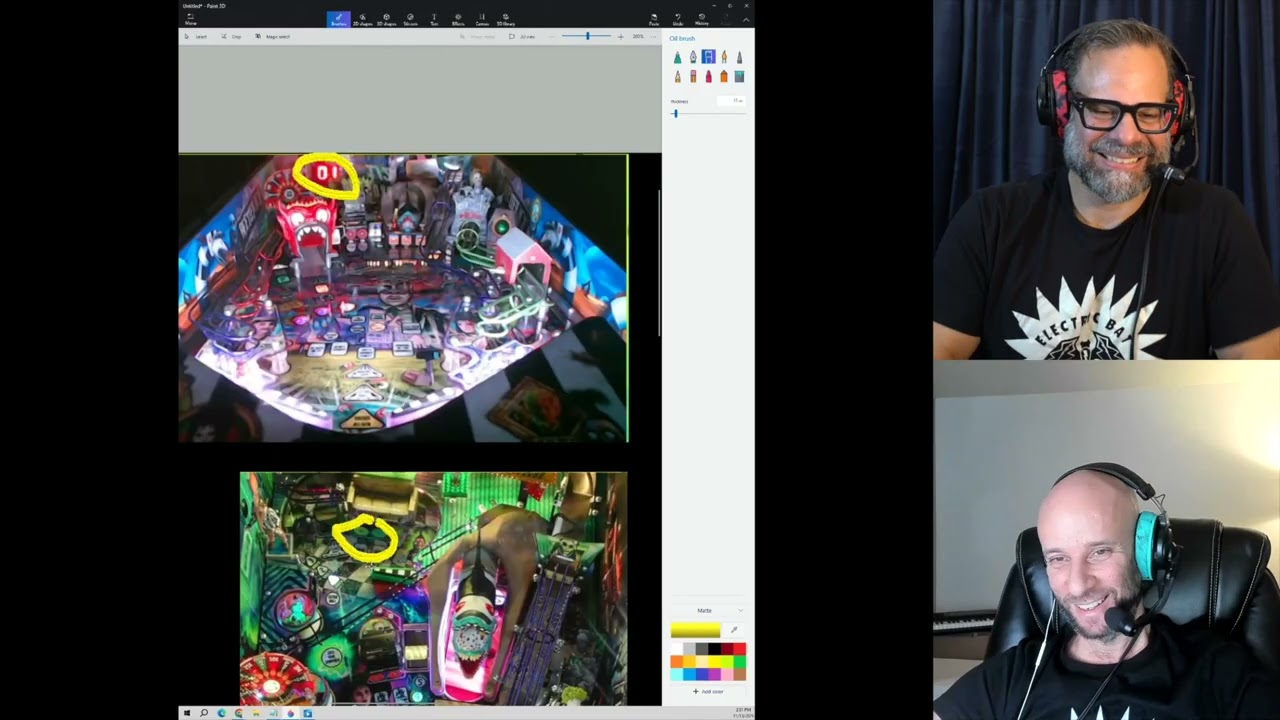This screenshot has height=720, width=1280.
Task: Open the 2D shapes tab
Action: pos(362,19)
